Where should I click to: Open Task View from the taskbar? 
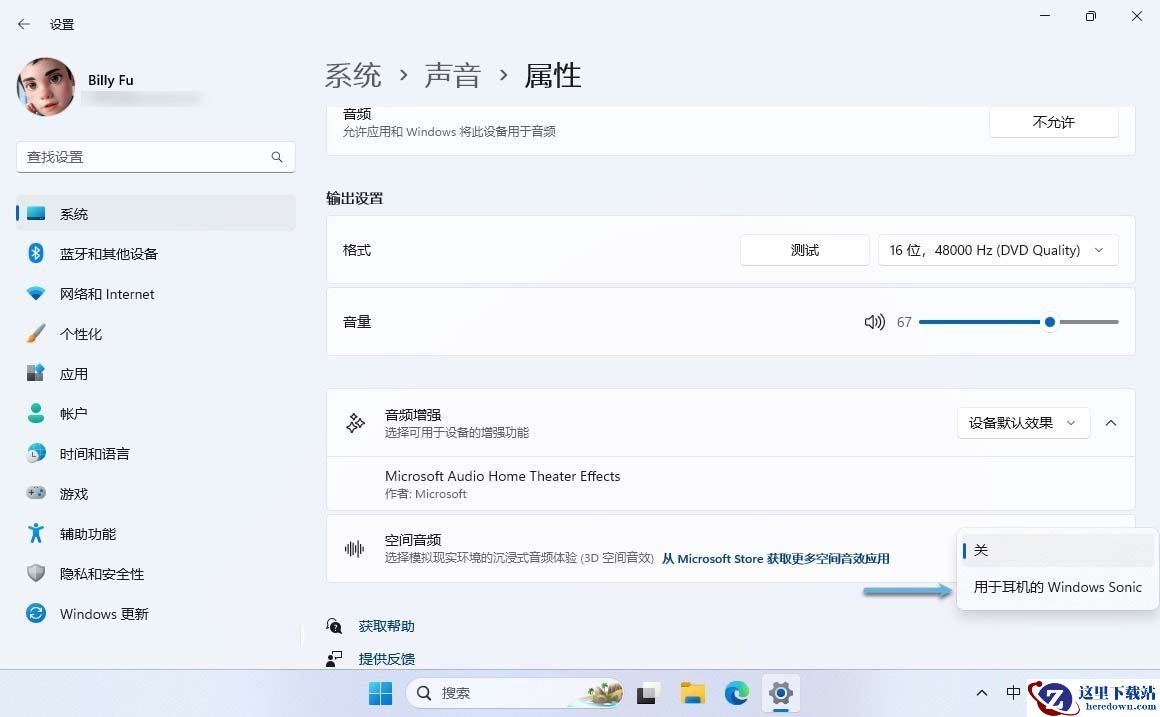647,693
